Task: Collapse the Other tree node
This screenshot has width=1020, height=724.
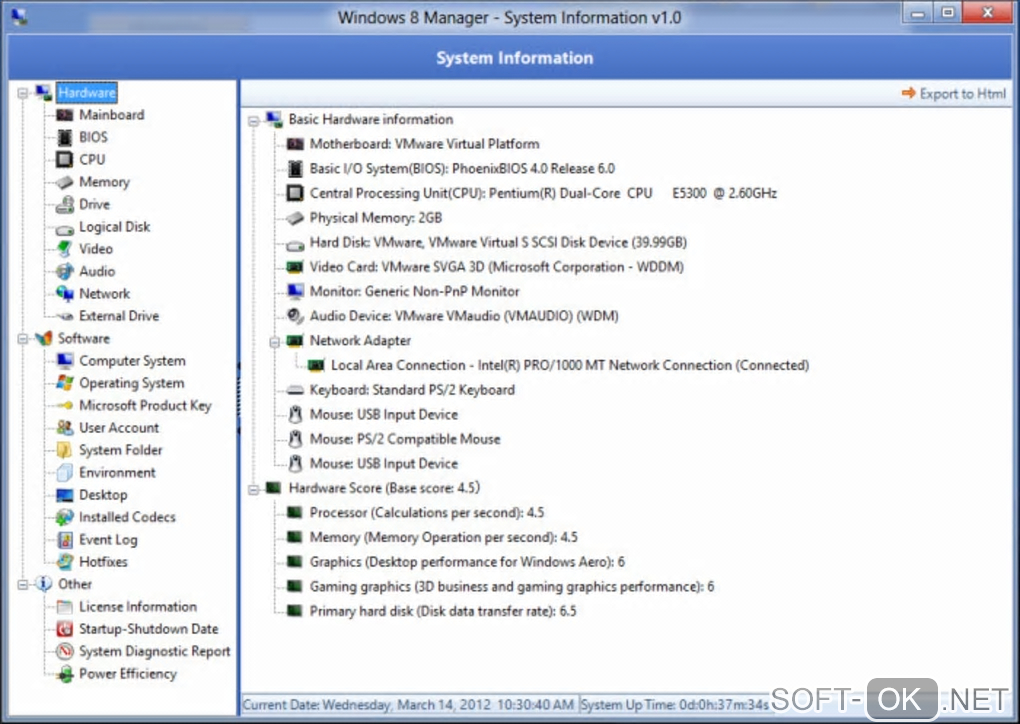Action: pos(23,585)
